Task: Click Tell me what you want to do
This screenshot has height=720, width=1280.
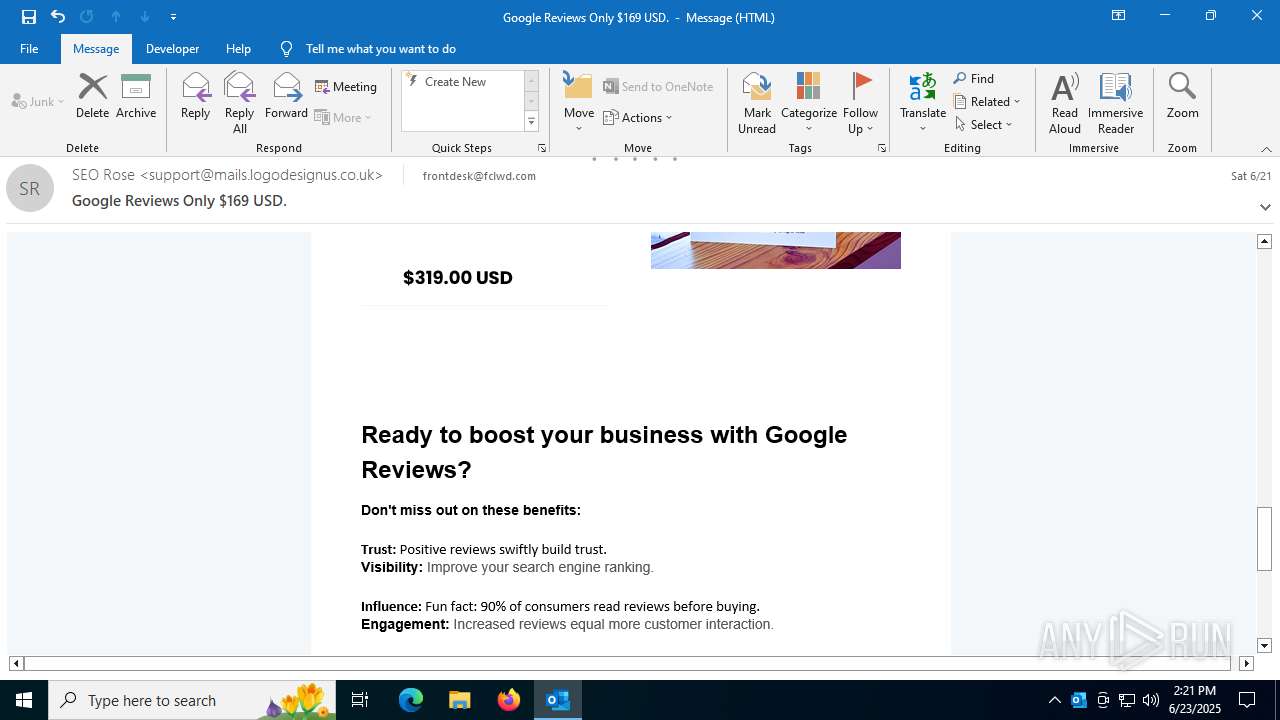Action: (x=380, y=48)
